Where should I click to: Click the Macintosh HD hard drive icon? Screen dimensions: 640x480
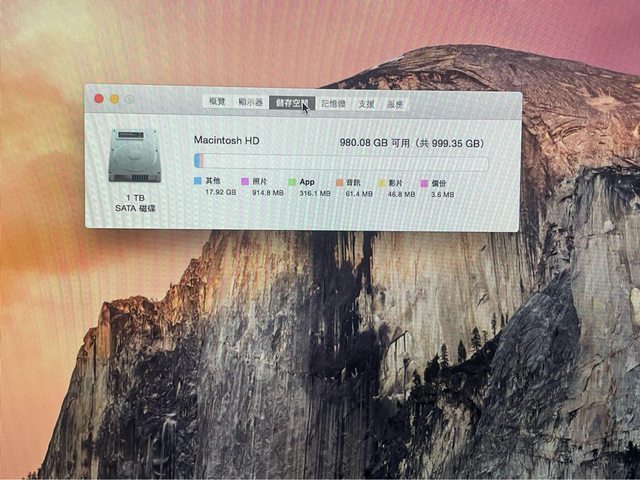134,155
